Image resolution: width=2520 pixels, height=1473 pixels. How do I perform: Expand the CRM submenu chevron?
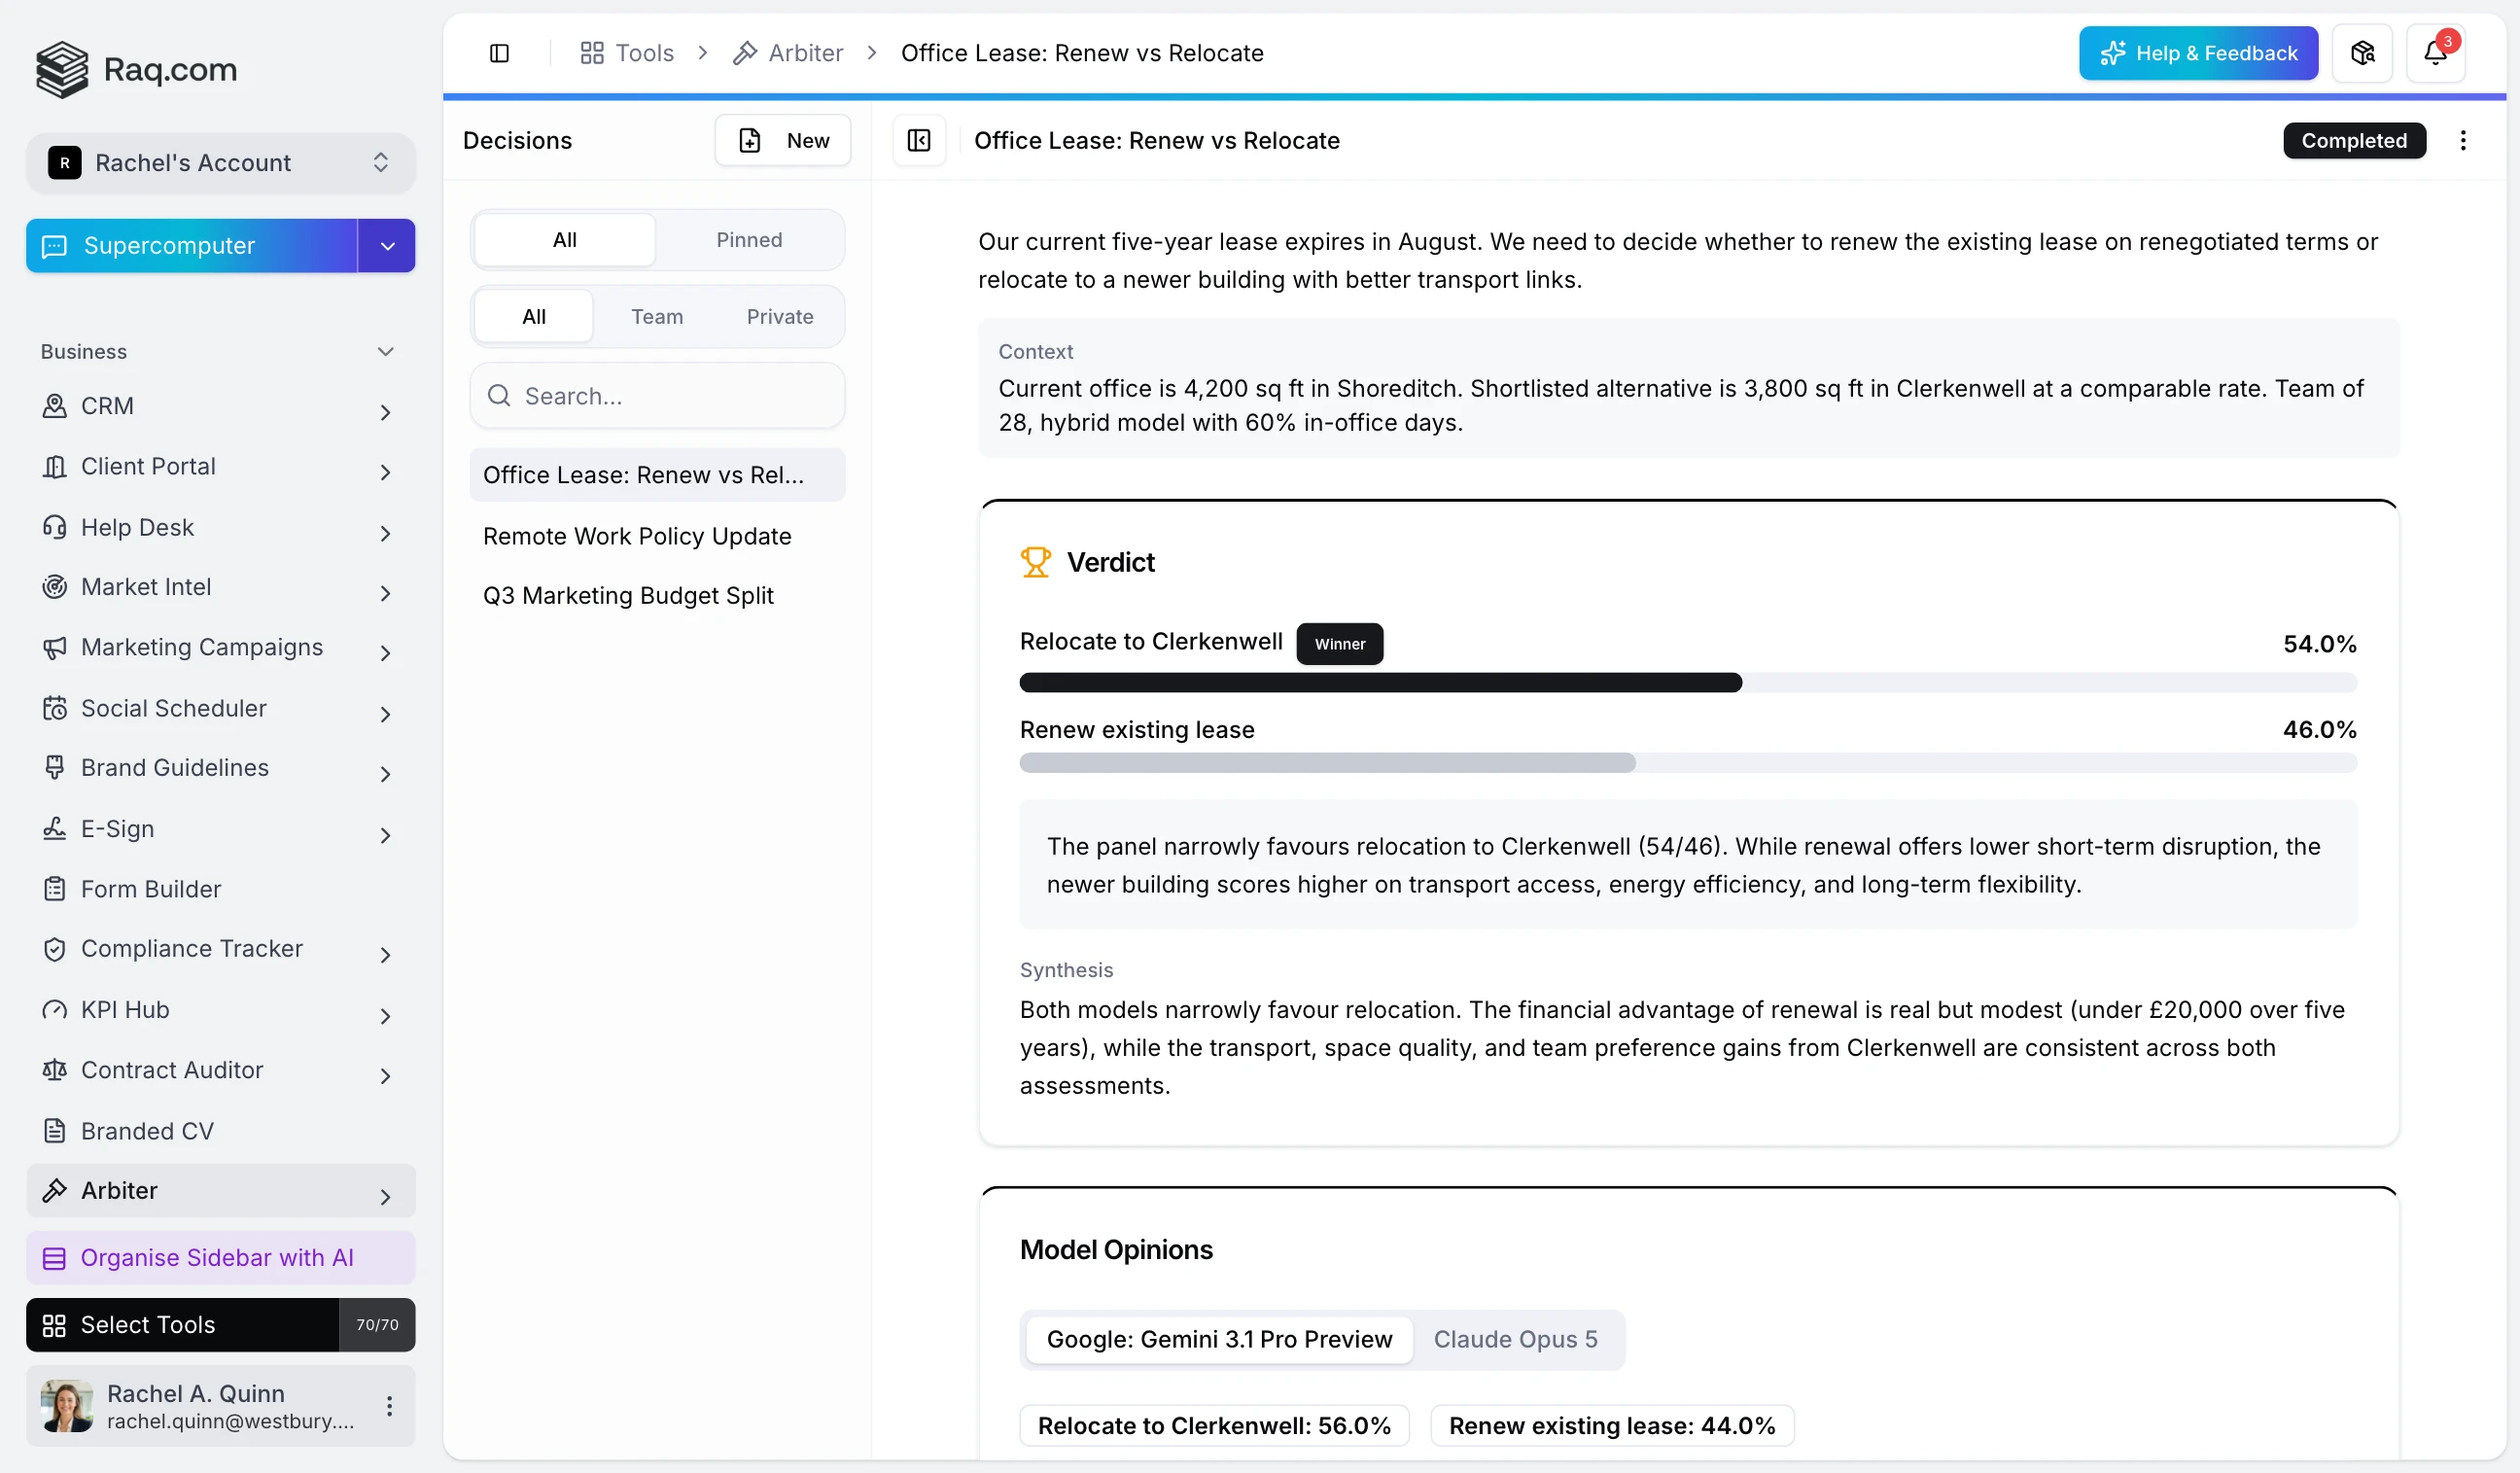[386, 411]
